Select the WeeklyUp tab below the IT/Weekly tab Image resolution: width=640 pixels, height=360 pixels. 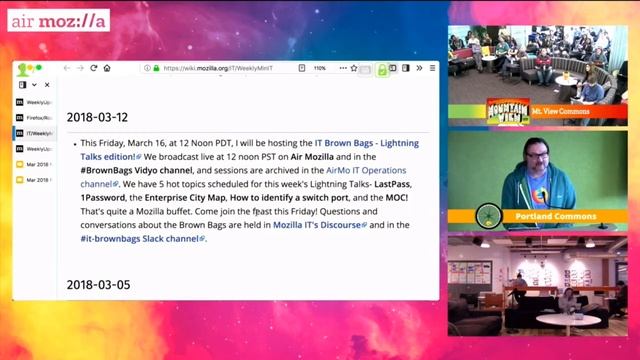pos(34,149)
